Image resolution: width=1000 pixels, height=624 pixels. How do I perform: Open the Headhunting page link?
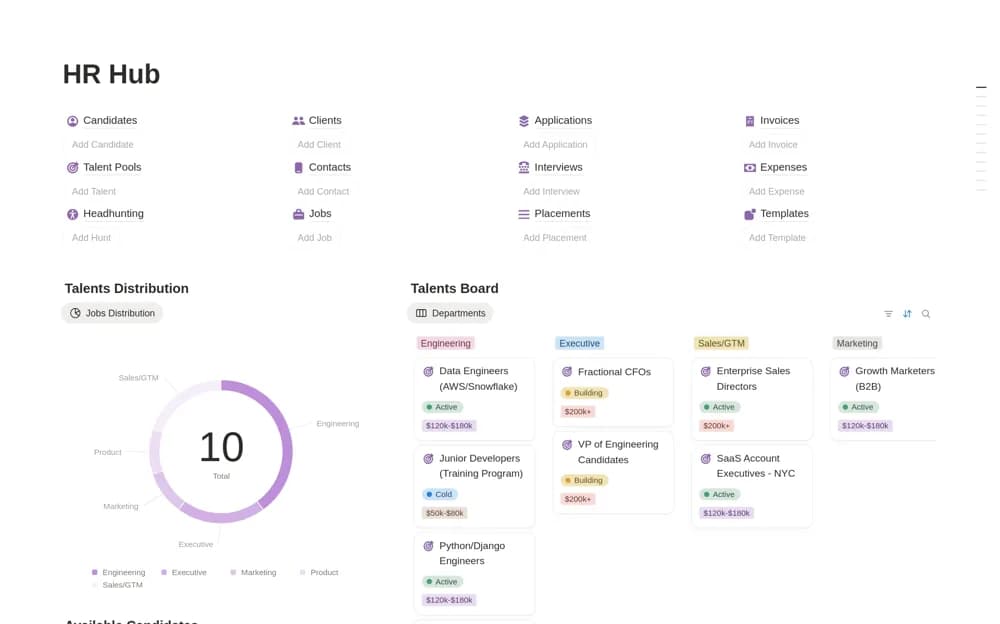point(114,214)
